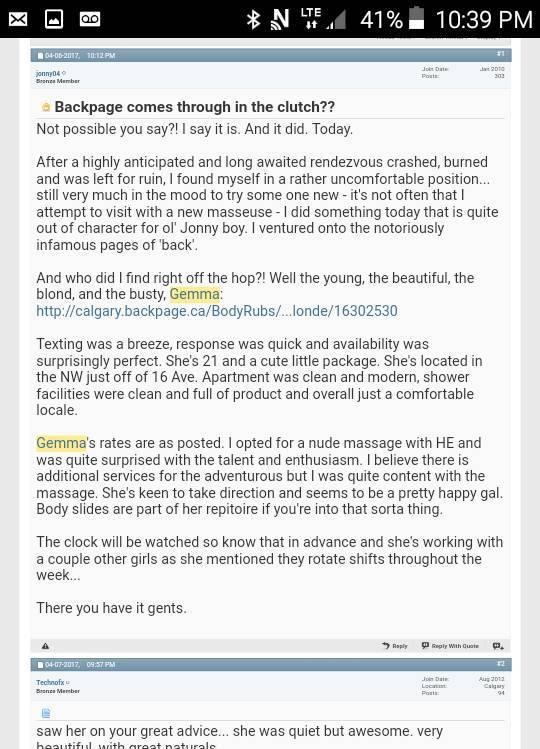
Task: Click the document icon in Technofx's post
Action: coord(46,713)
